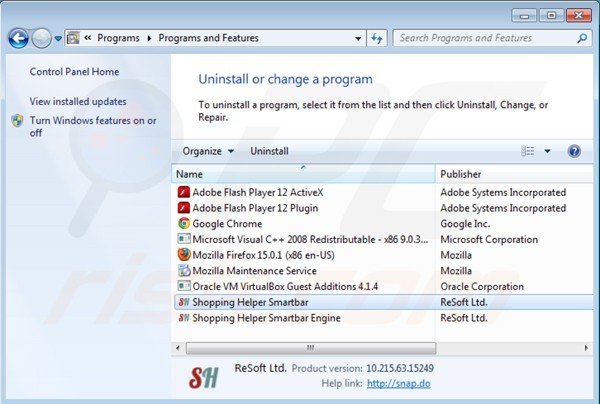This screenshot has height=404, width=600.
Task: Refresh the Programs and Features view
Action: click(x=377, y=38)
